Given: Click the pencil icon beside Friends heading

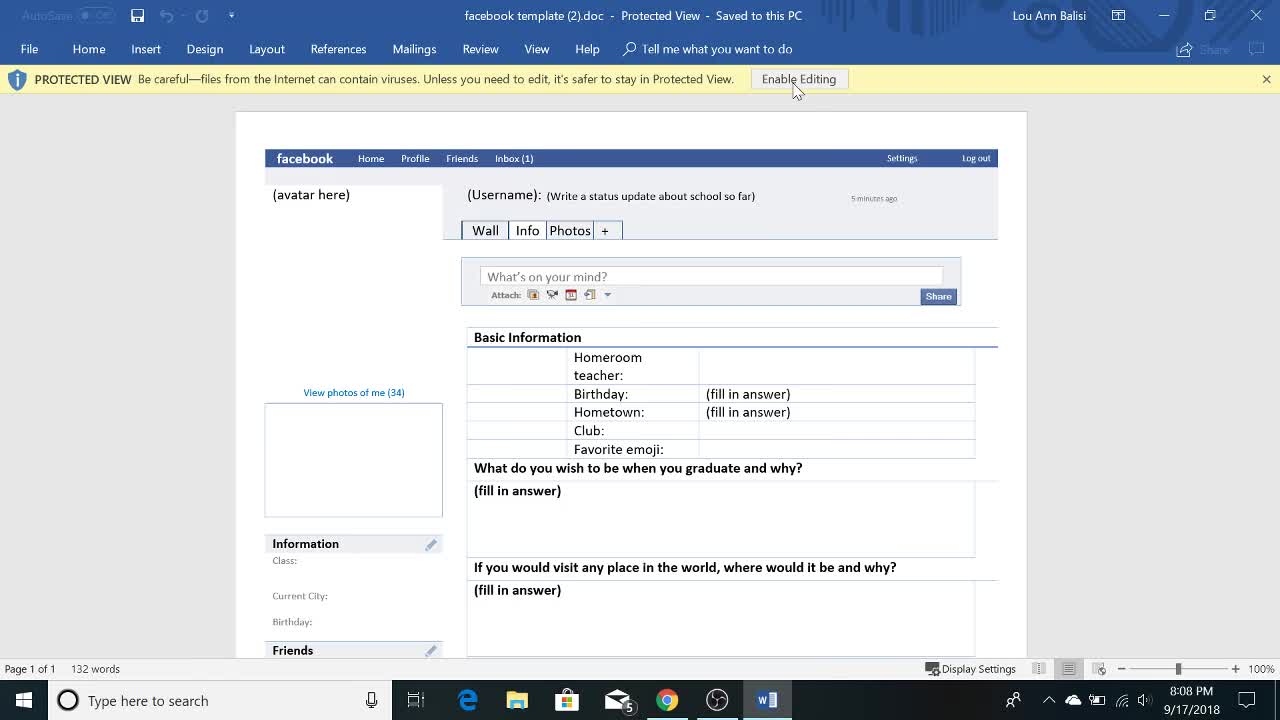Looking at the screenshot, I should 431,650.
